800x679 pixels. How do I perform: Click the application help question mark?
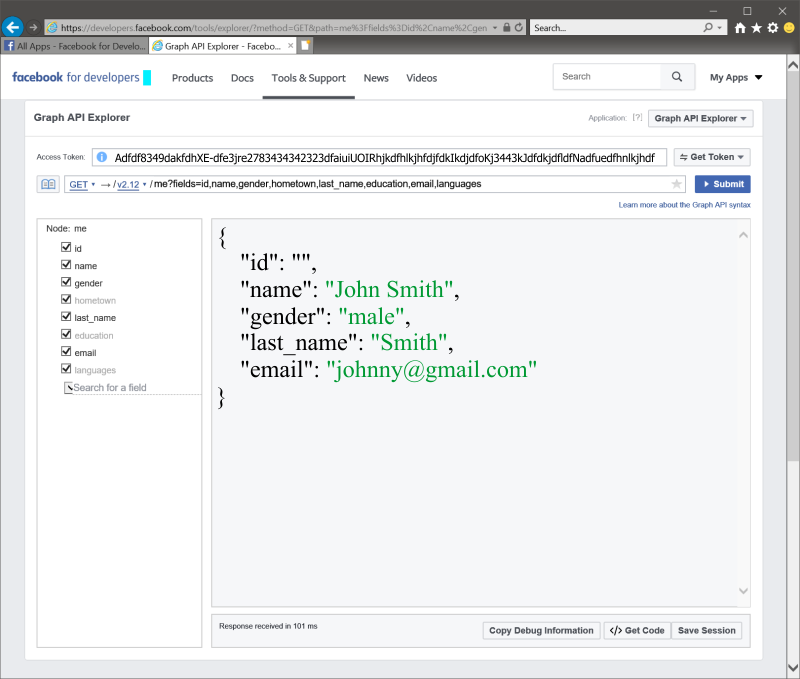[x=637, y=118]
